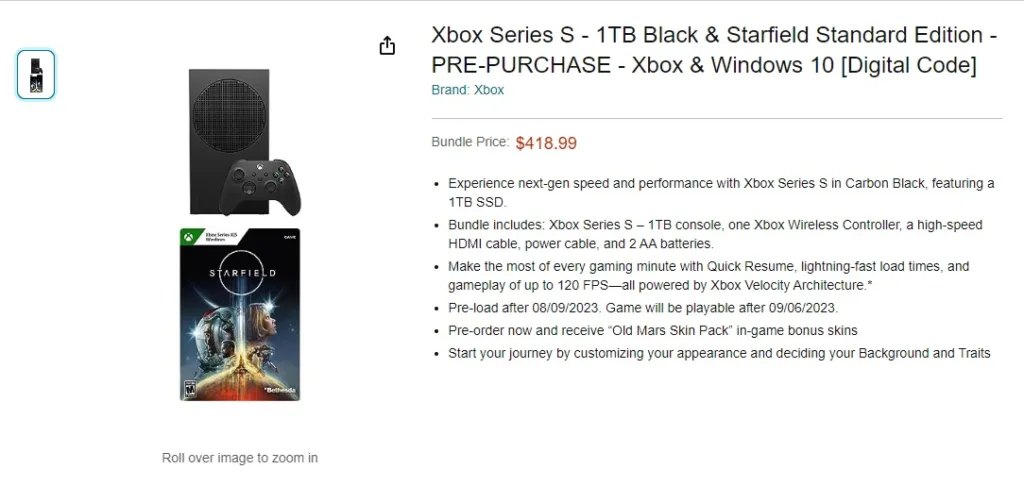This screenshot has width=1024, height=486.
Task: Click the pre-load date bullet point
Action: point(643,308)
